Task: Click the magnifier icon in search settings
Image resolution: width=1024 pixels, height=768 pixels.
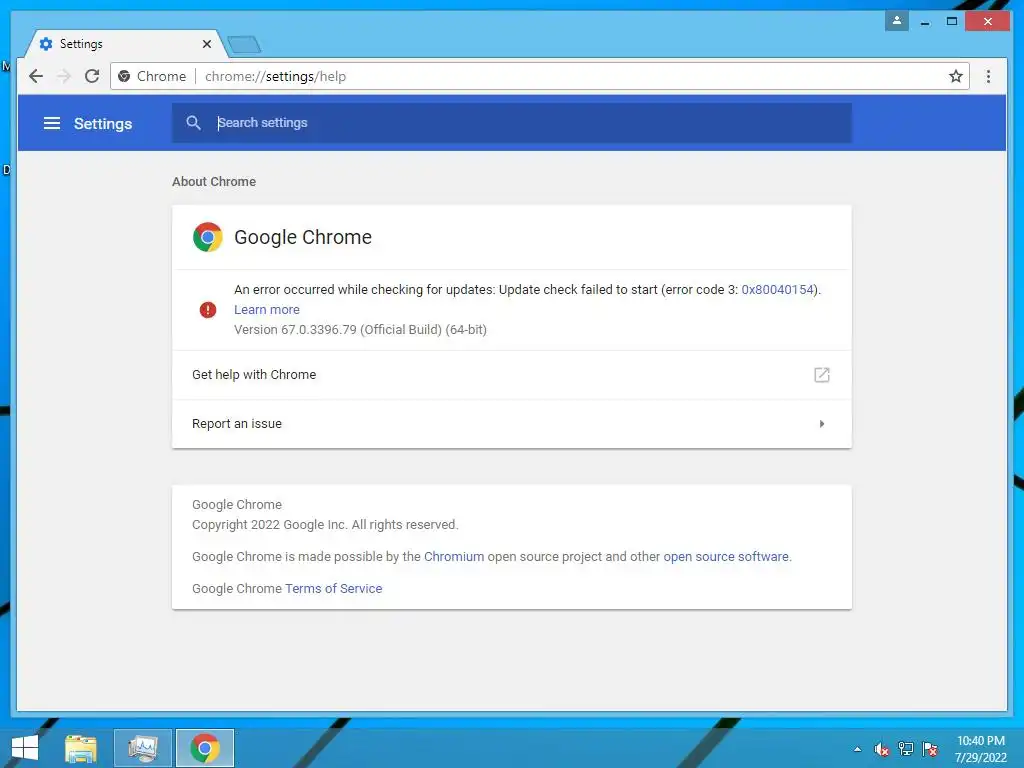Action: click(x=193, y=123)
